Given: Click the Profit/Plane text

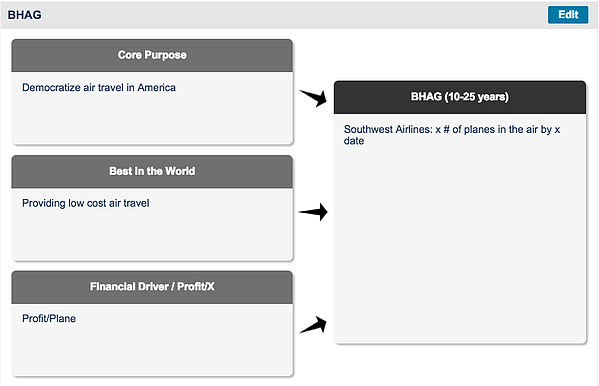Looking at the screenshot, I should pos(49,318).
